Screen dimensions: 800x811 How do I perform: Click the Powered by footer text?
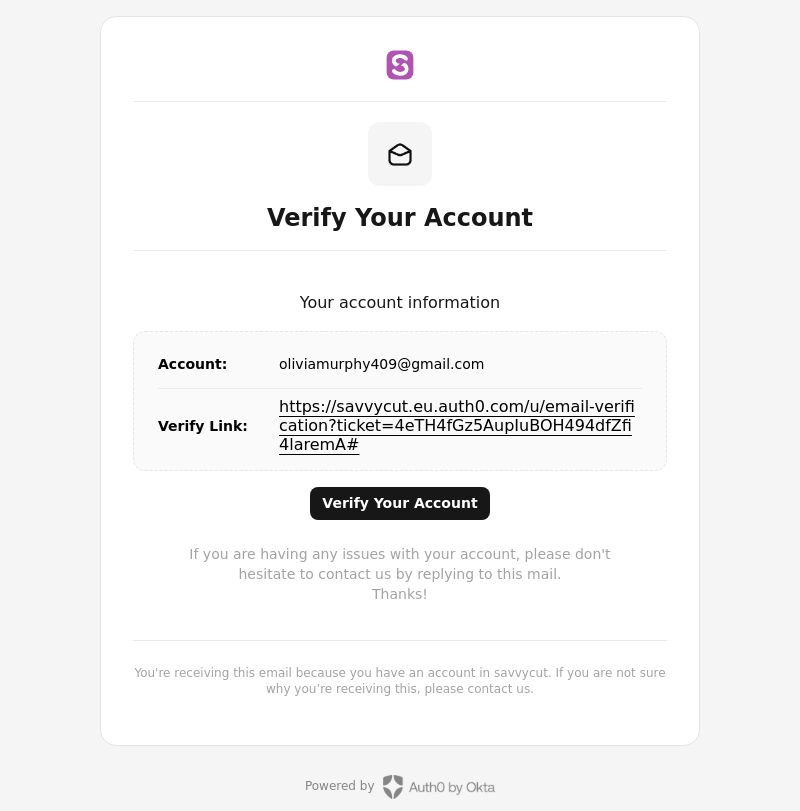click(339, 786)
